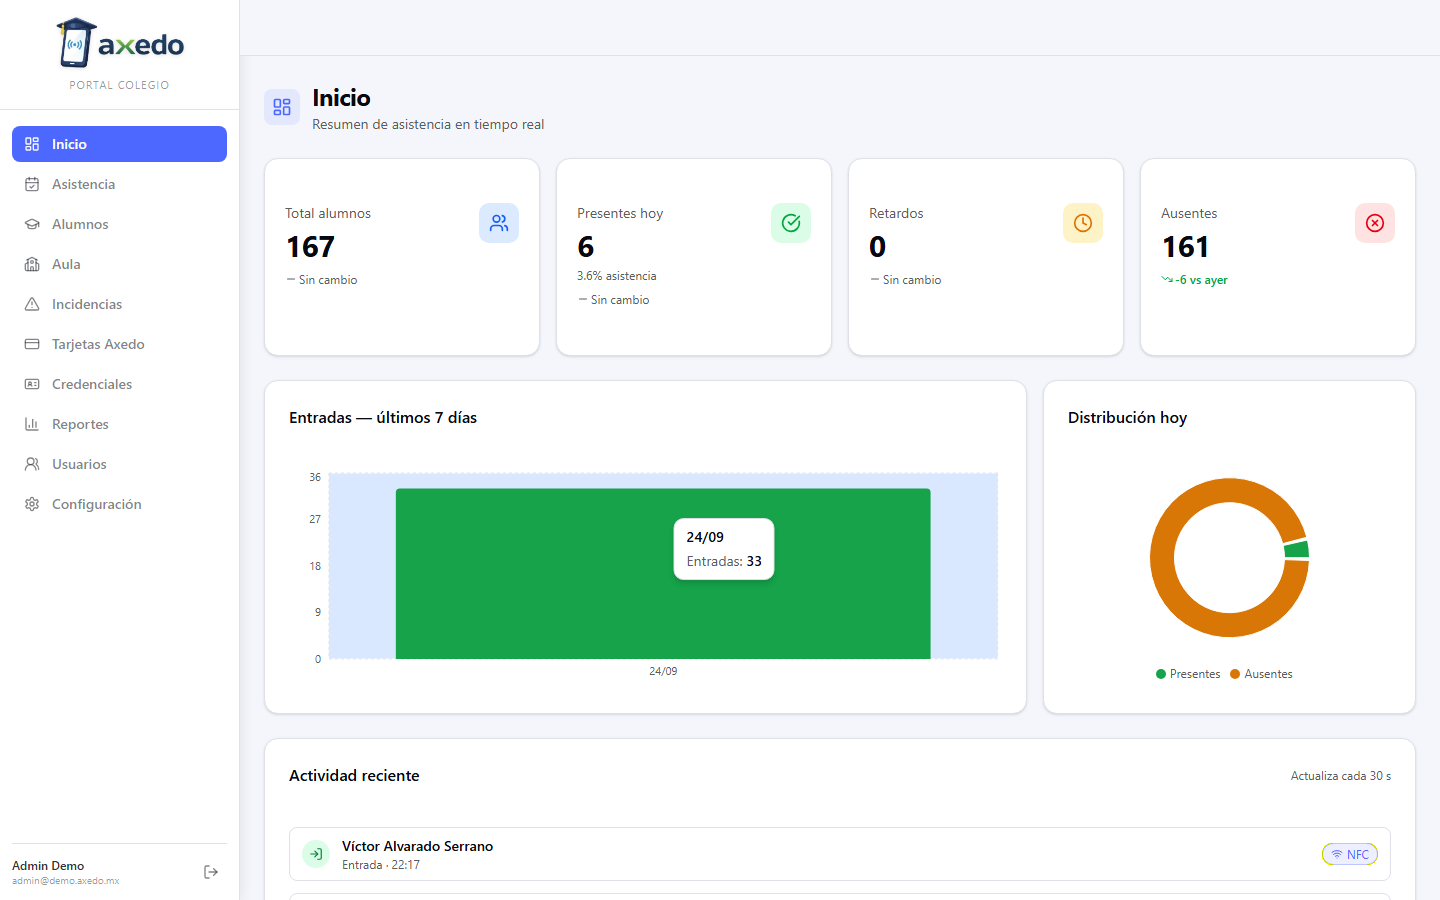1440x900 pixels.
Task: Click the green 24/09 bar in the chart
Action: click(663, 574)
